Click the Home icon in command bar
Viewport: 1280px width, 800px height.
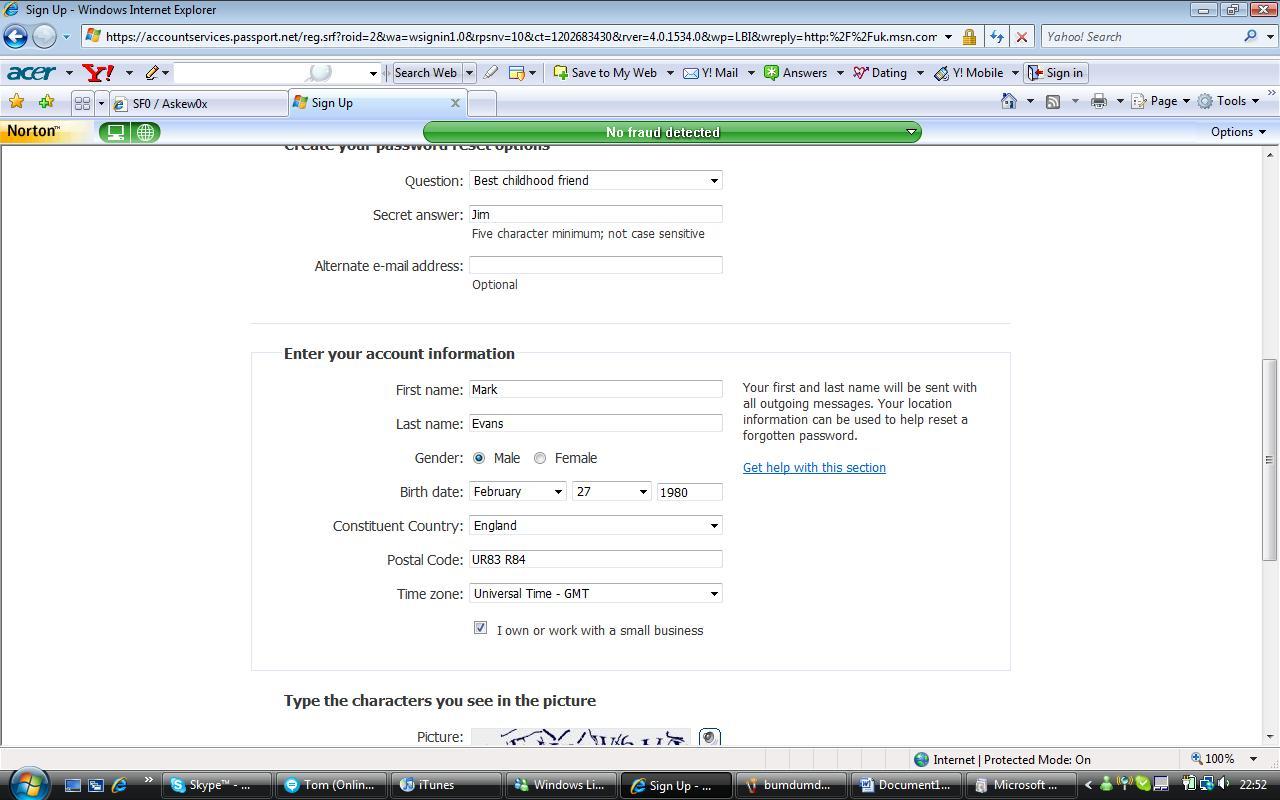tap(1009, 101)
